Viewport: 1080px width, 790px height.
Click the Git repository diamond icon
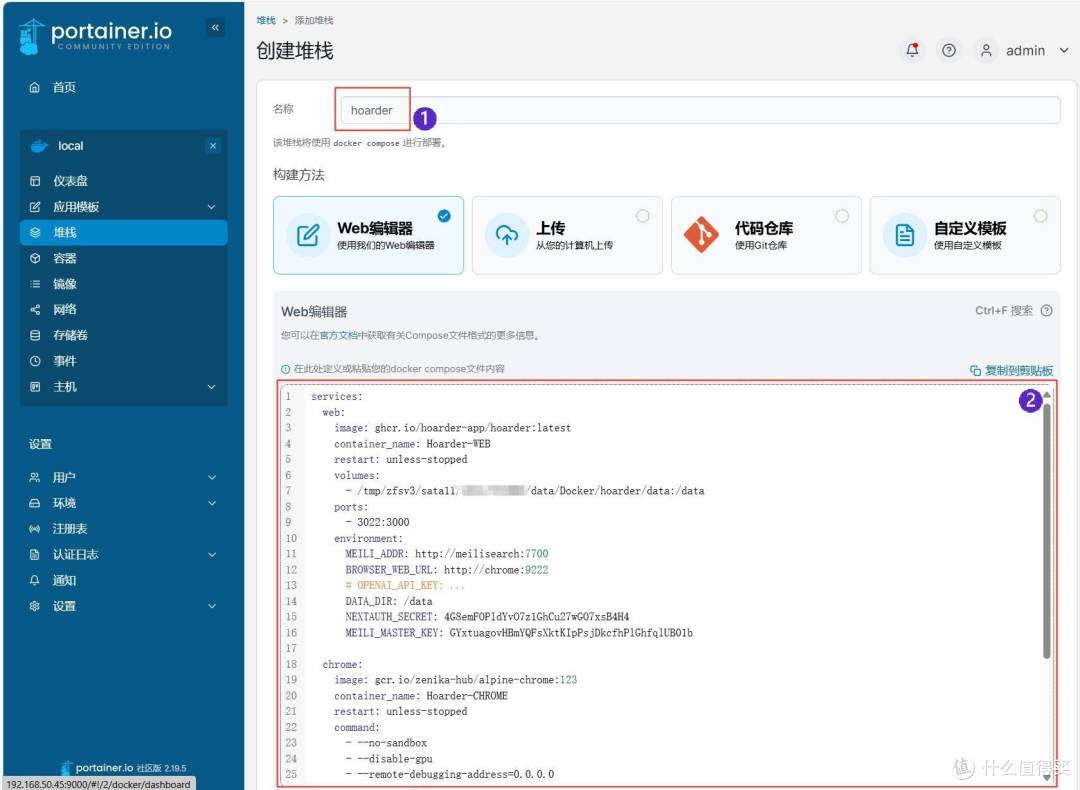pyautogui.click(x=701, y=235)
